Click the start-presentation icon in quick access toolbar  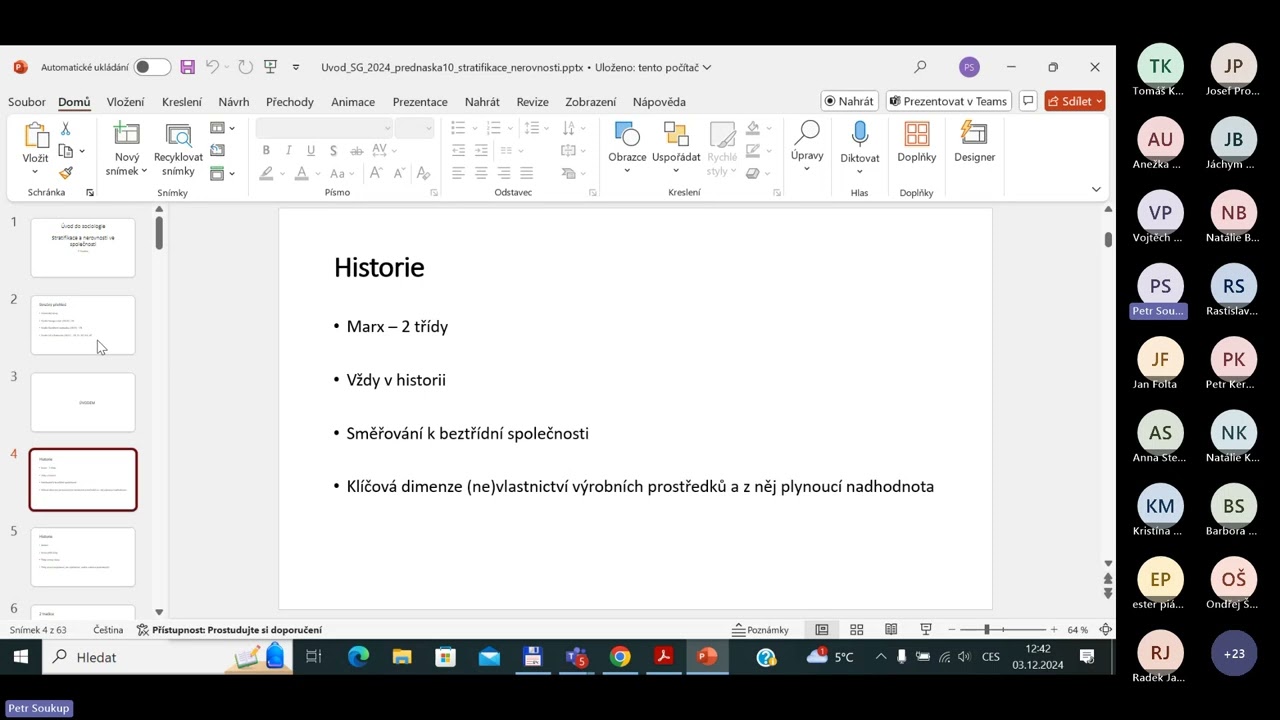(x=270, y=67)
